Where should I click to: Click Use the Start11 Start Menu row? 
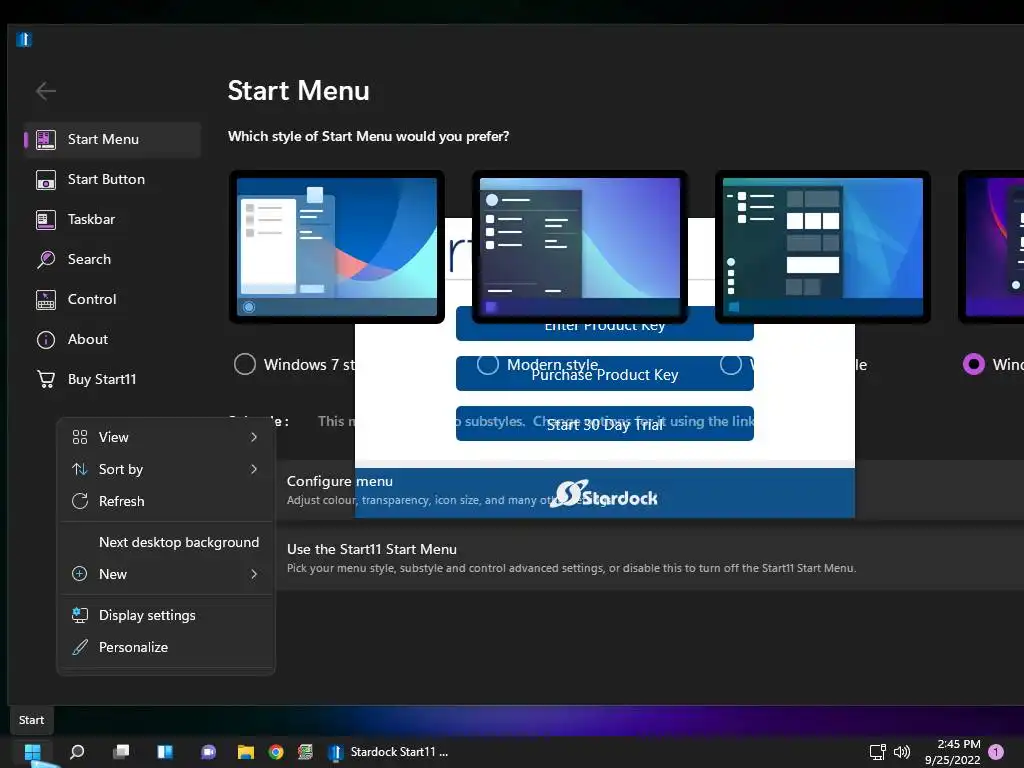coord(650,558)
